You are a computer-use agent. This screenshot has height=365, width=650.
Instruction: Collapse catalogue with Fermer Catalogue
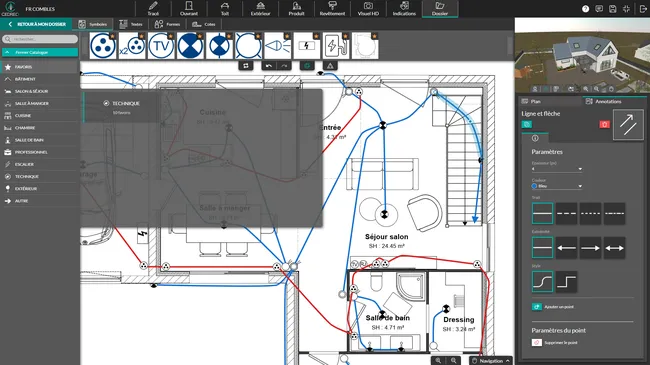40,52
